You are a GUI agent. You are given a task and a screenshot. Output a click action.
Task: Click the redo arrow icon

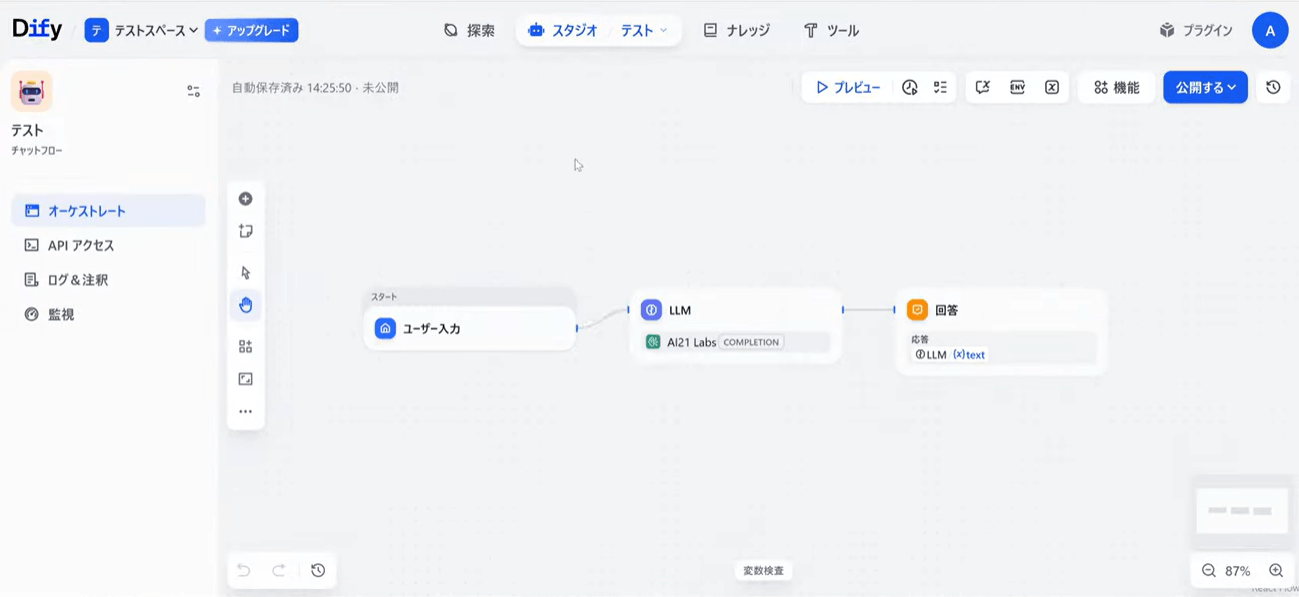(279, 570)
